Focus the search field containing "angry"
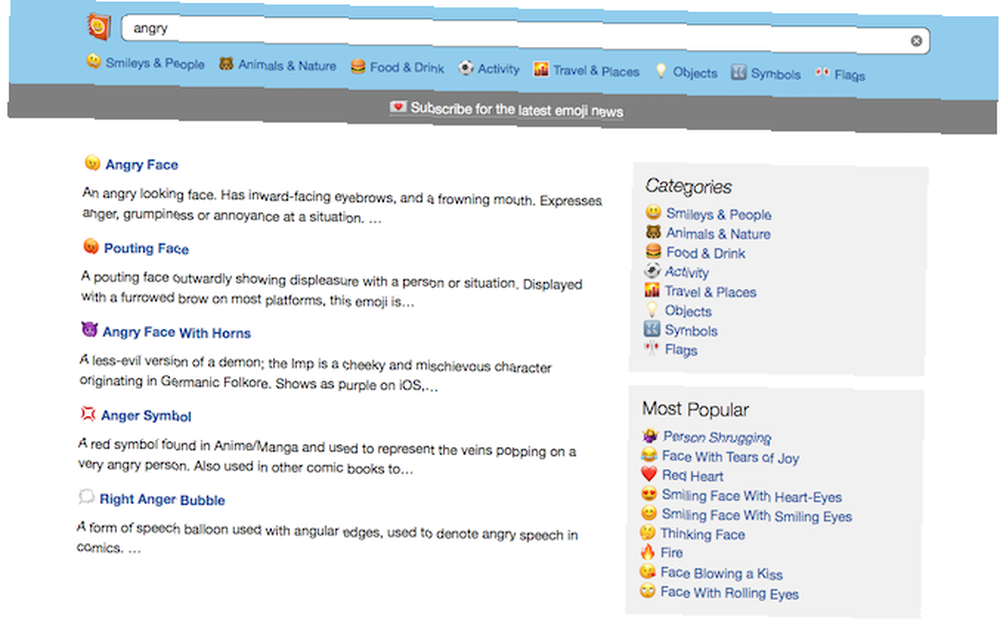Viewport: 1000px width, 629px height. pyautogui.click(x=525, y=34)
